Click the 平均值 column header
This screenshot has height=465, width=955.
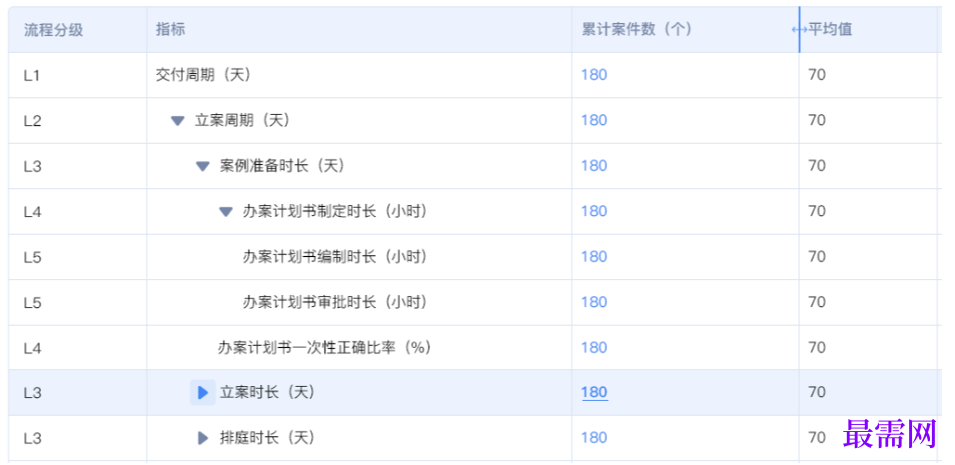[831, 30]
